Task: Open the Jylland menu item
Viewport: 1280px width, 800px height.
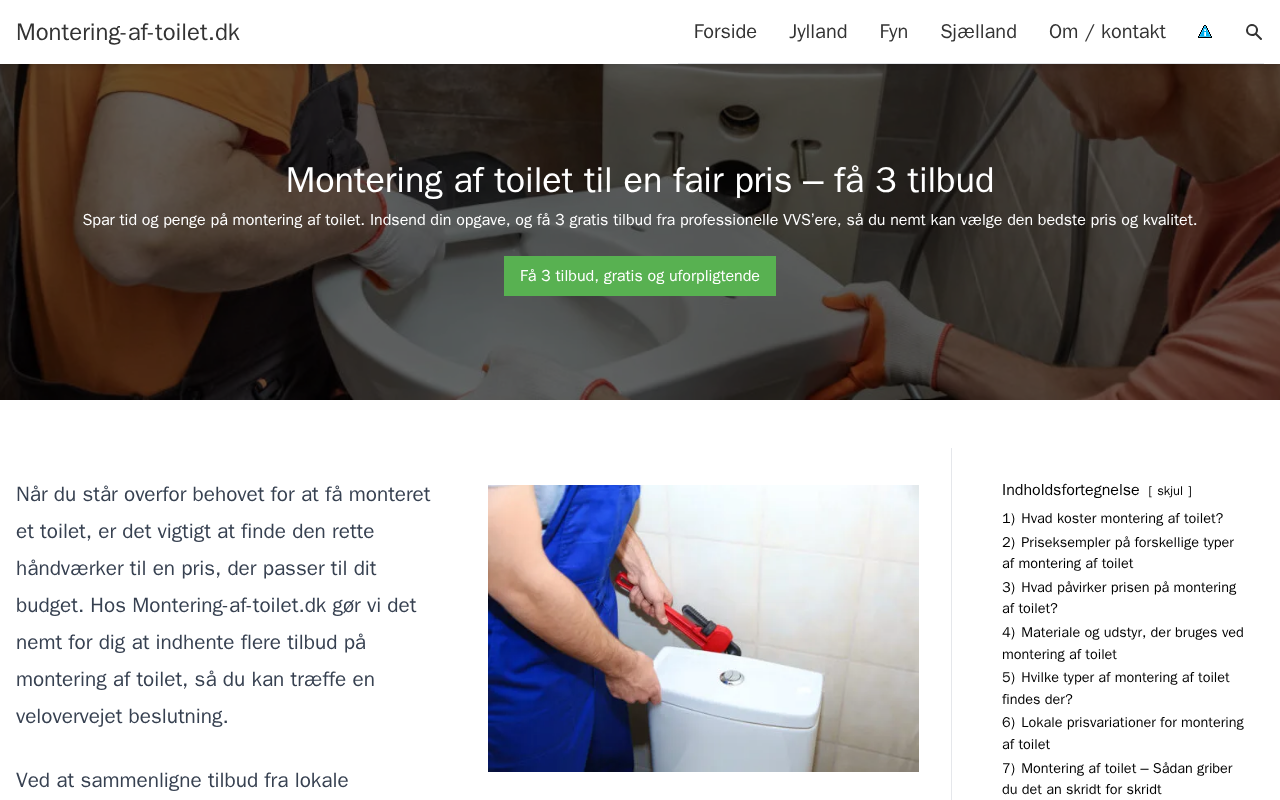Action: tap(818, 32)
